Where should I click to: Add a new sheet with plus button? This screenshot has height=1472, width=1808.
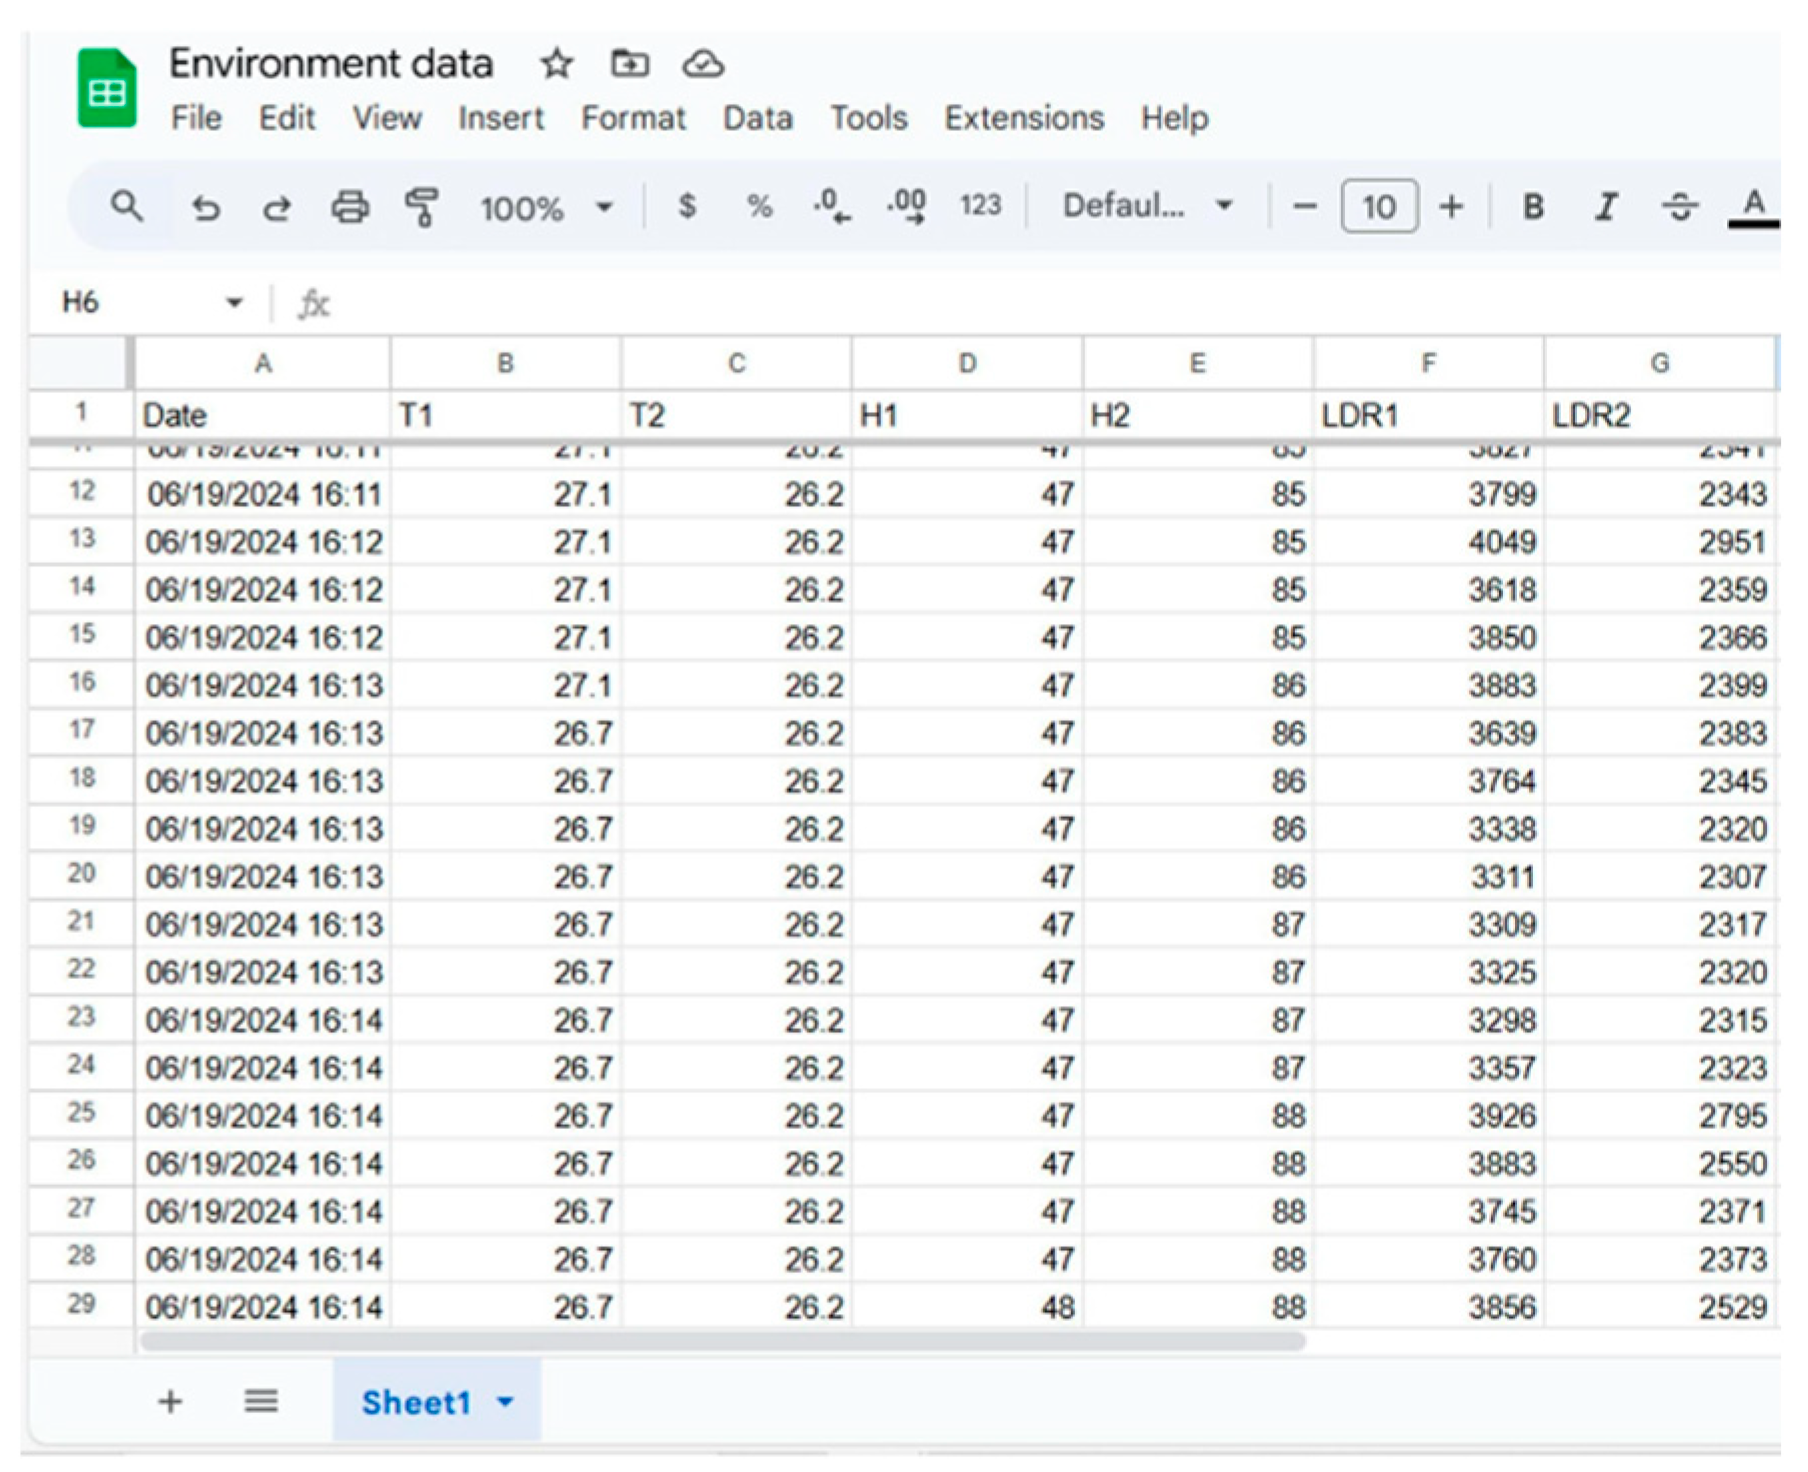pyautogui.click(x=170, y=1402)
